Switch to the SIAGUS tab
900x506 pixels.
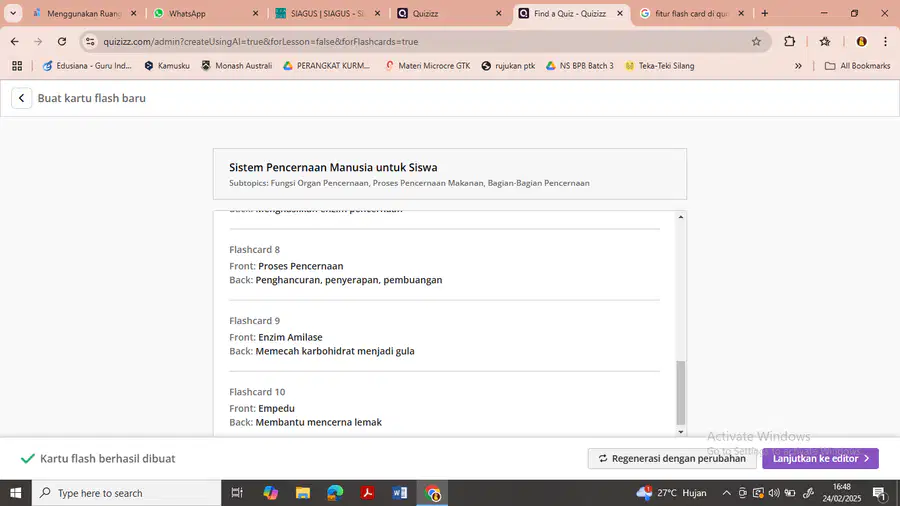[x=328, y=13]
